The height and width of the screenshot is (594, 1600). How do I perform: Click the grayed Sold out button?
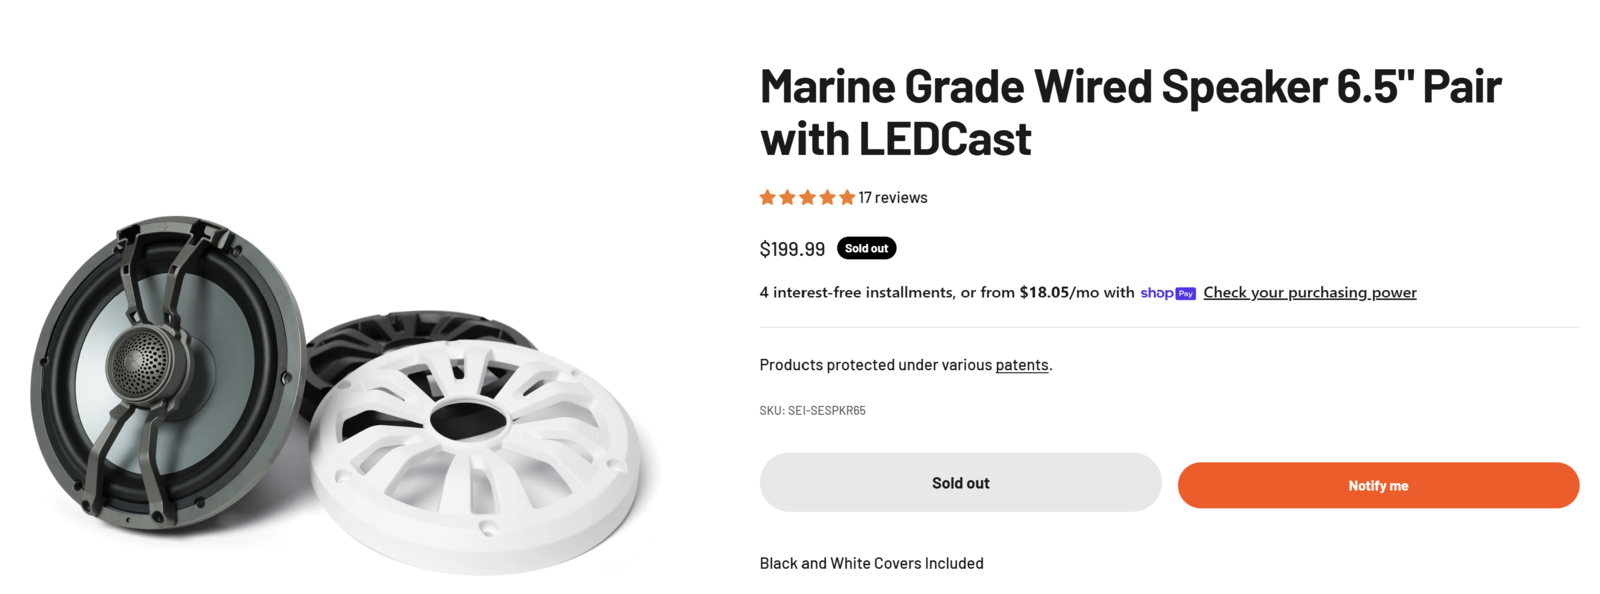click(959, 482)
